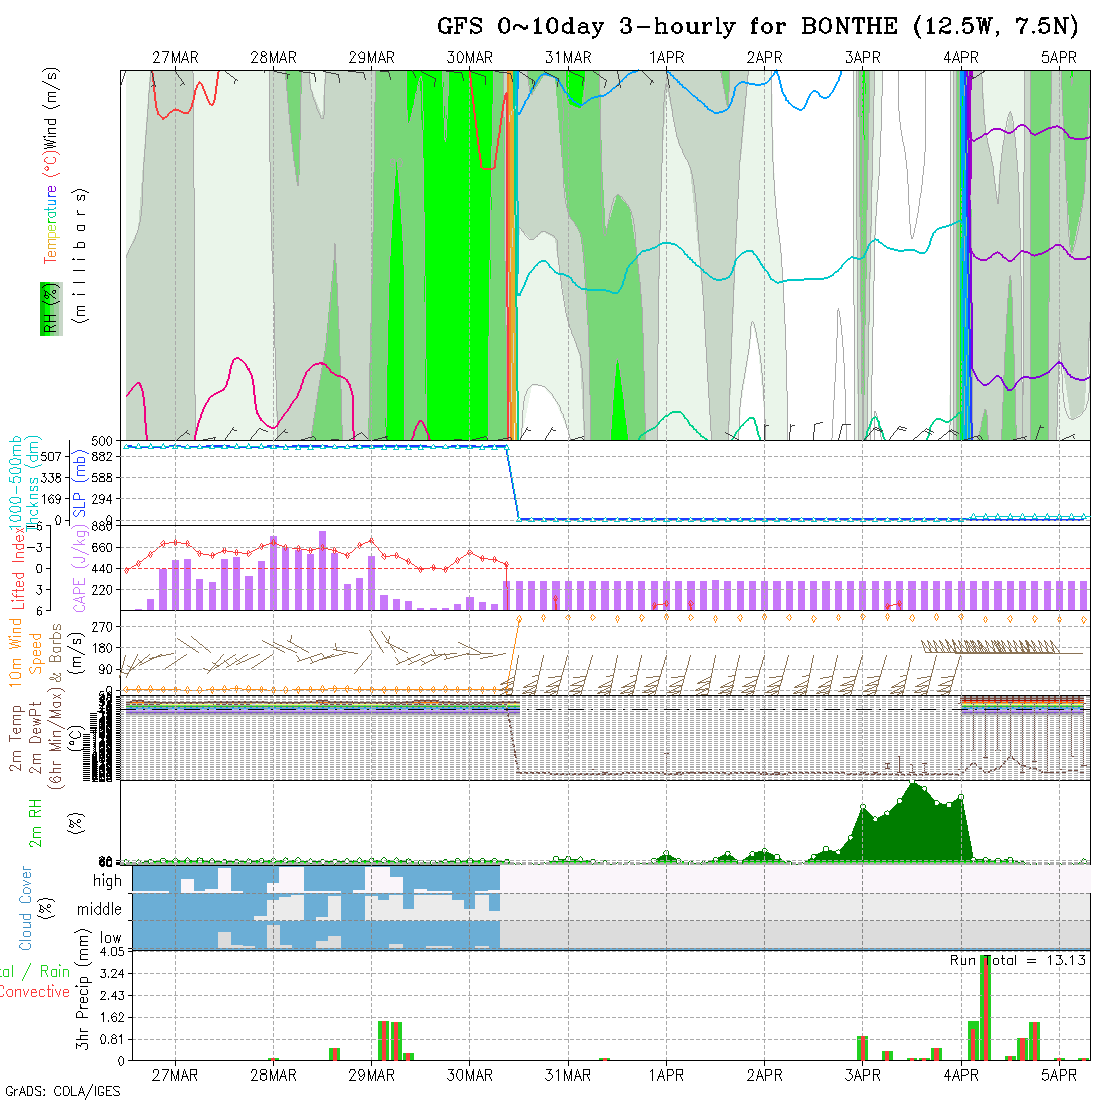Viewport: 1100px width, 1100px height.
Task: Click the 27MAR label on the top axis
Action: [175, 58]
